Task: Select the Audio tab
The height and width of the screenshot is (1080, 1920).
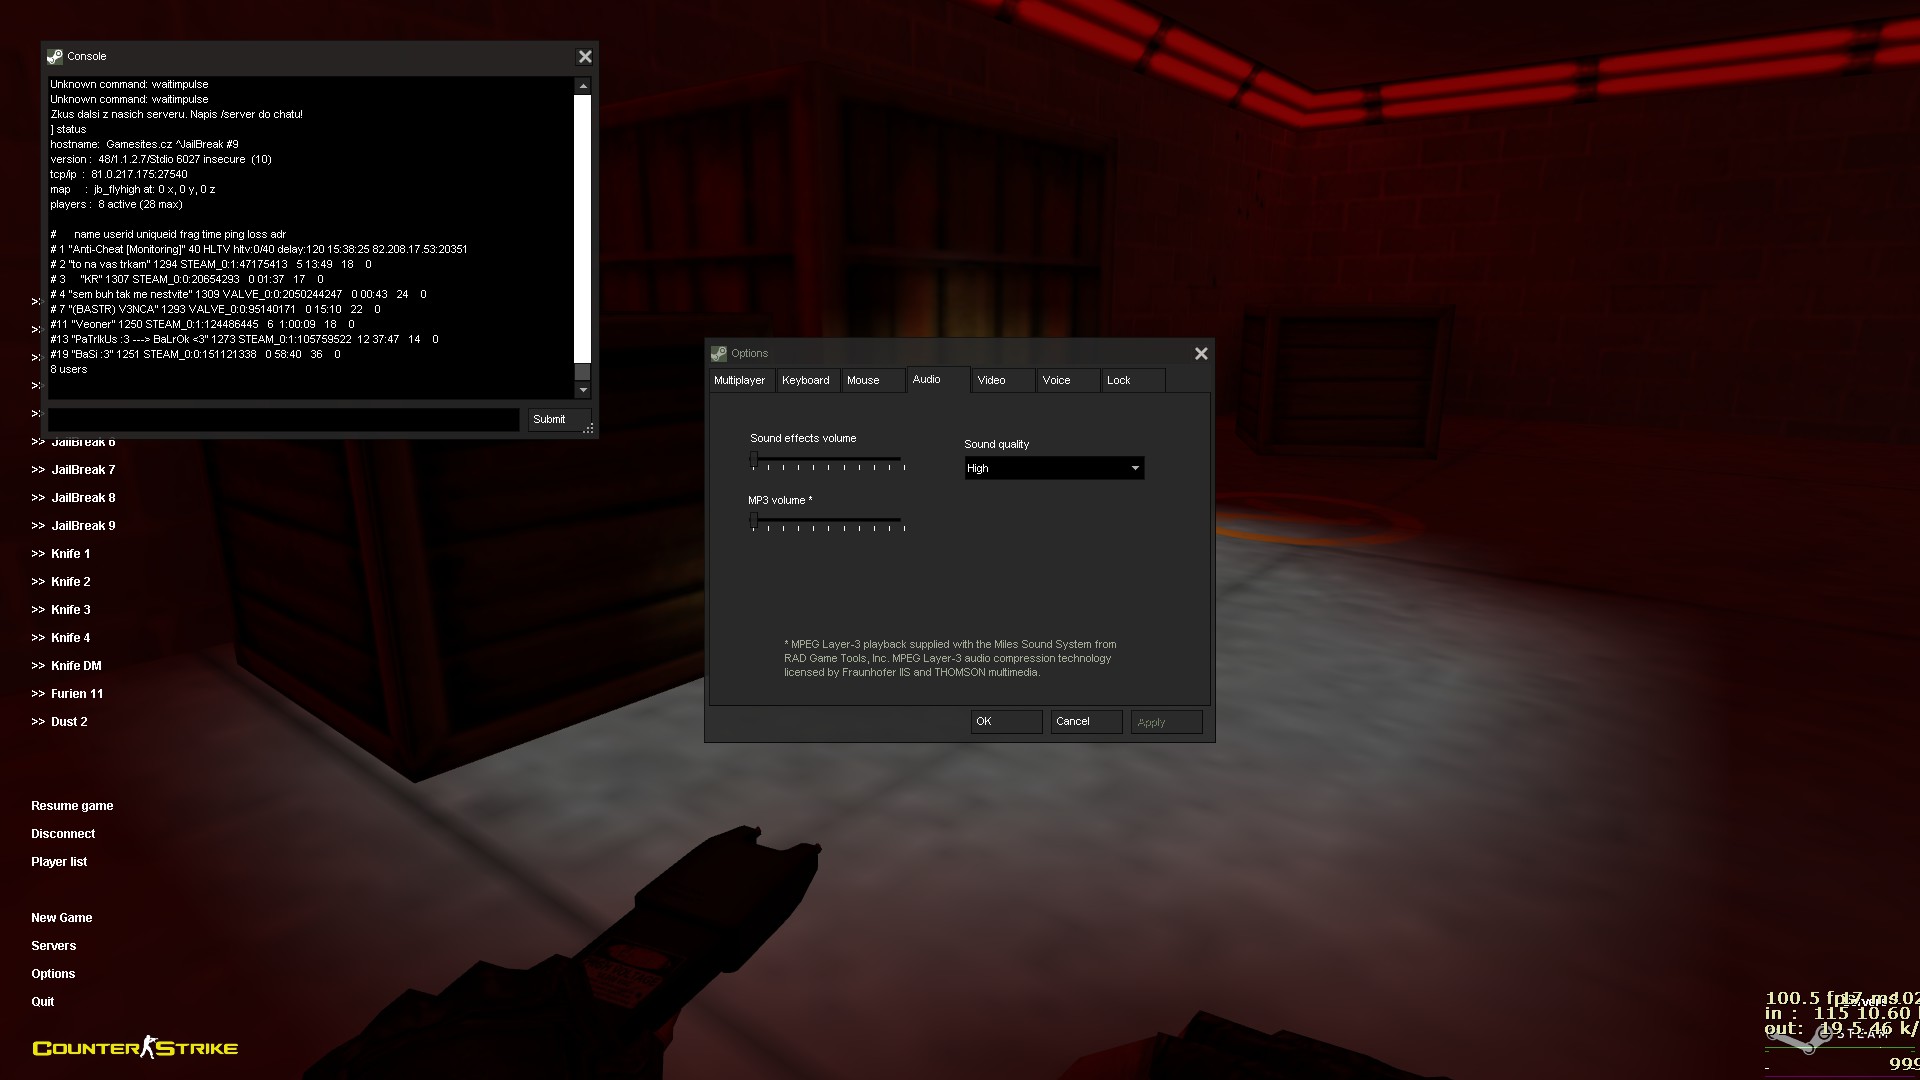Action: coord(938,379)
